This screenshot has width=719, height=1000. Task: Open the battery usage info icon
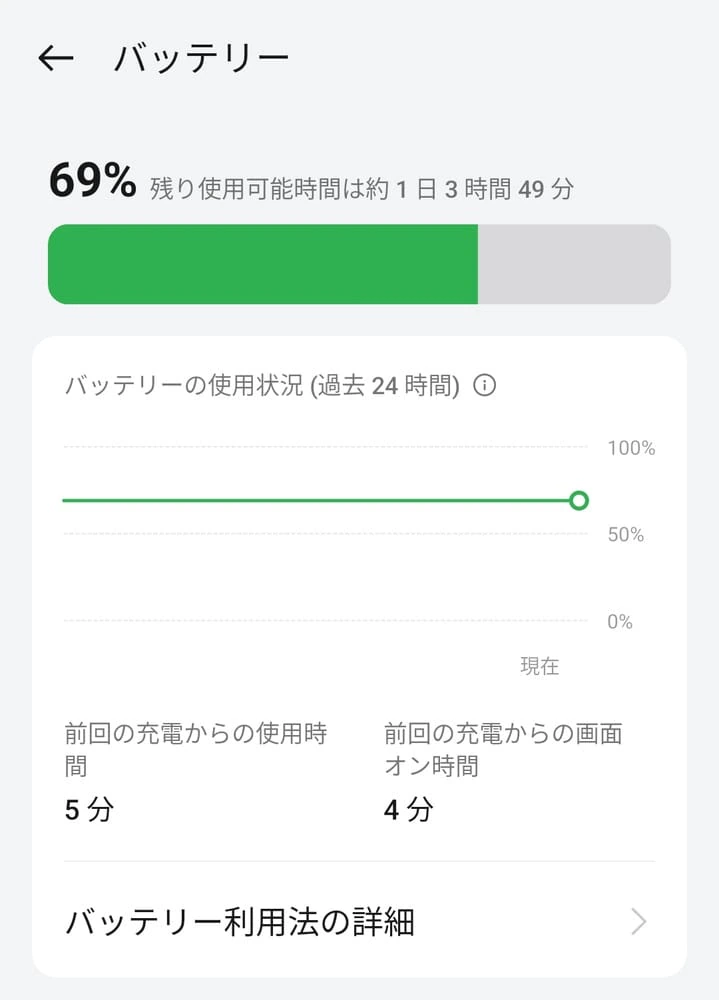[x=485, y=386]
